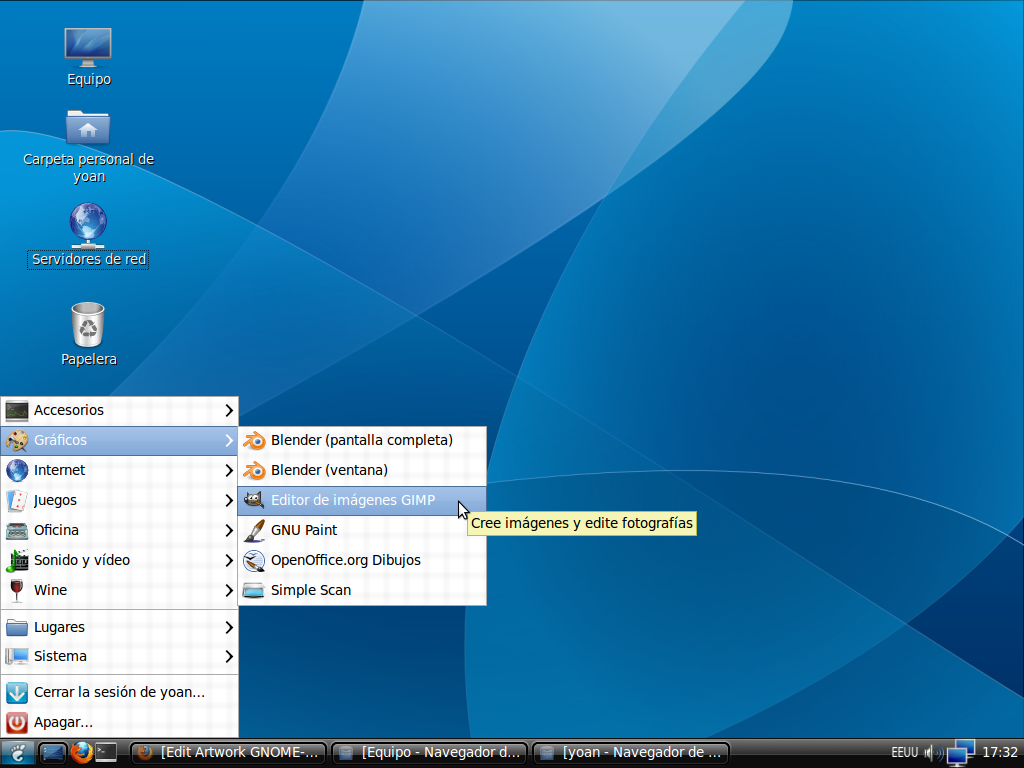The image size is (1024, 768).
Task: Click the Cerrar la sesión arrow icon
Action: 17,692
